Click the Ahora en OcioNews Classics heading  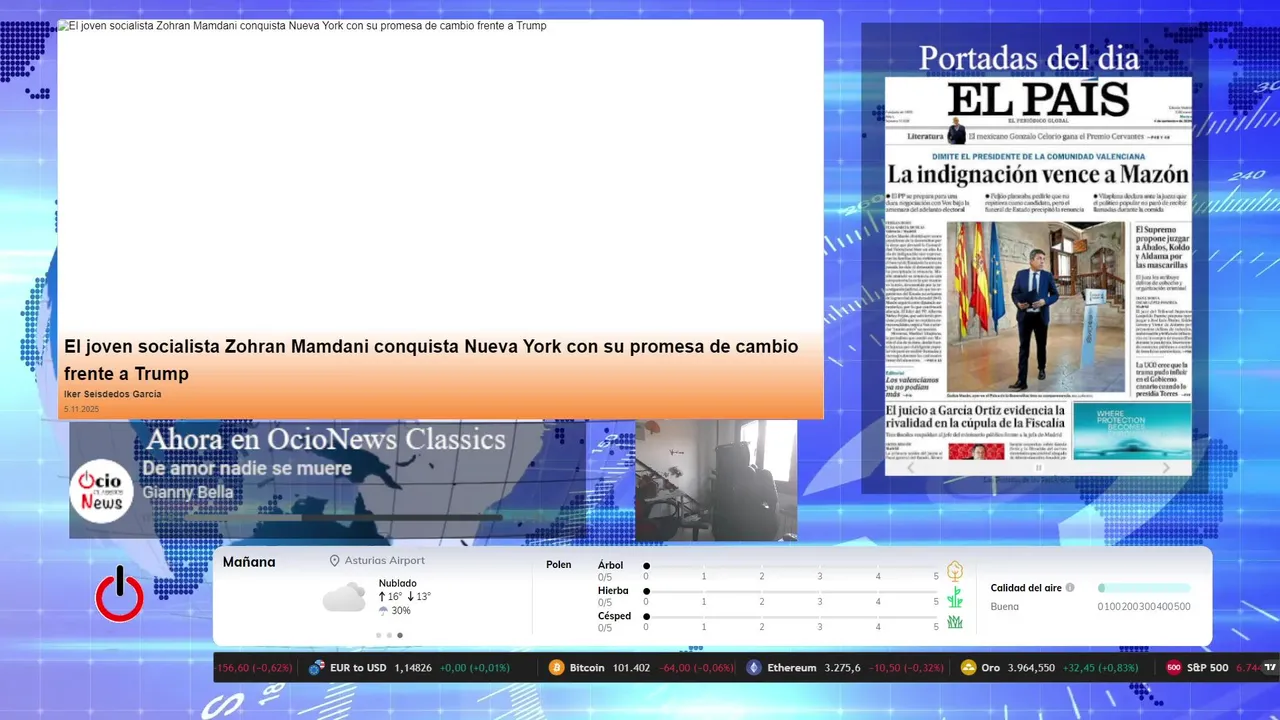pos(326,439)
